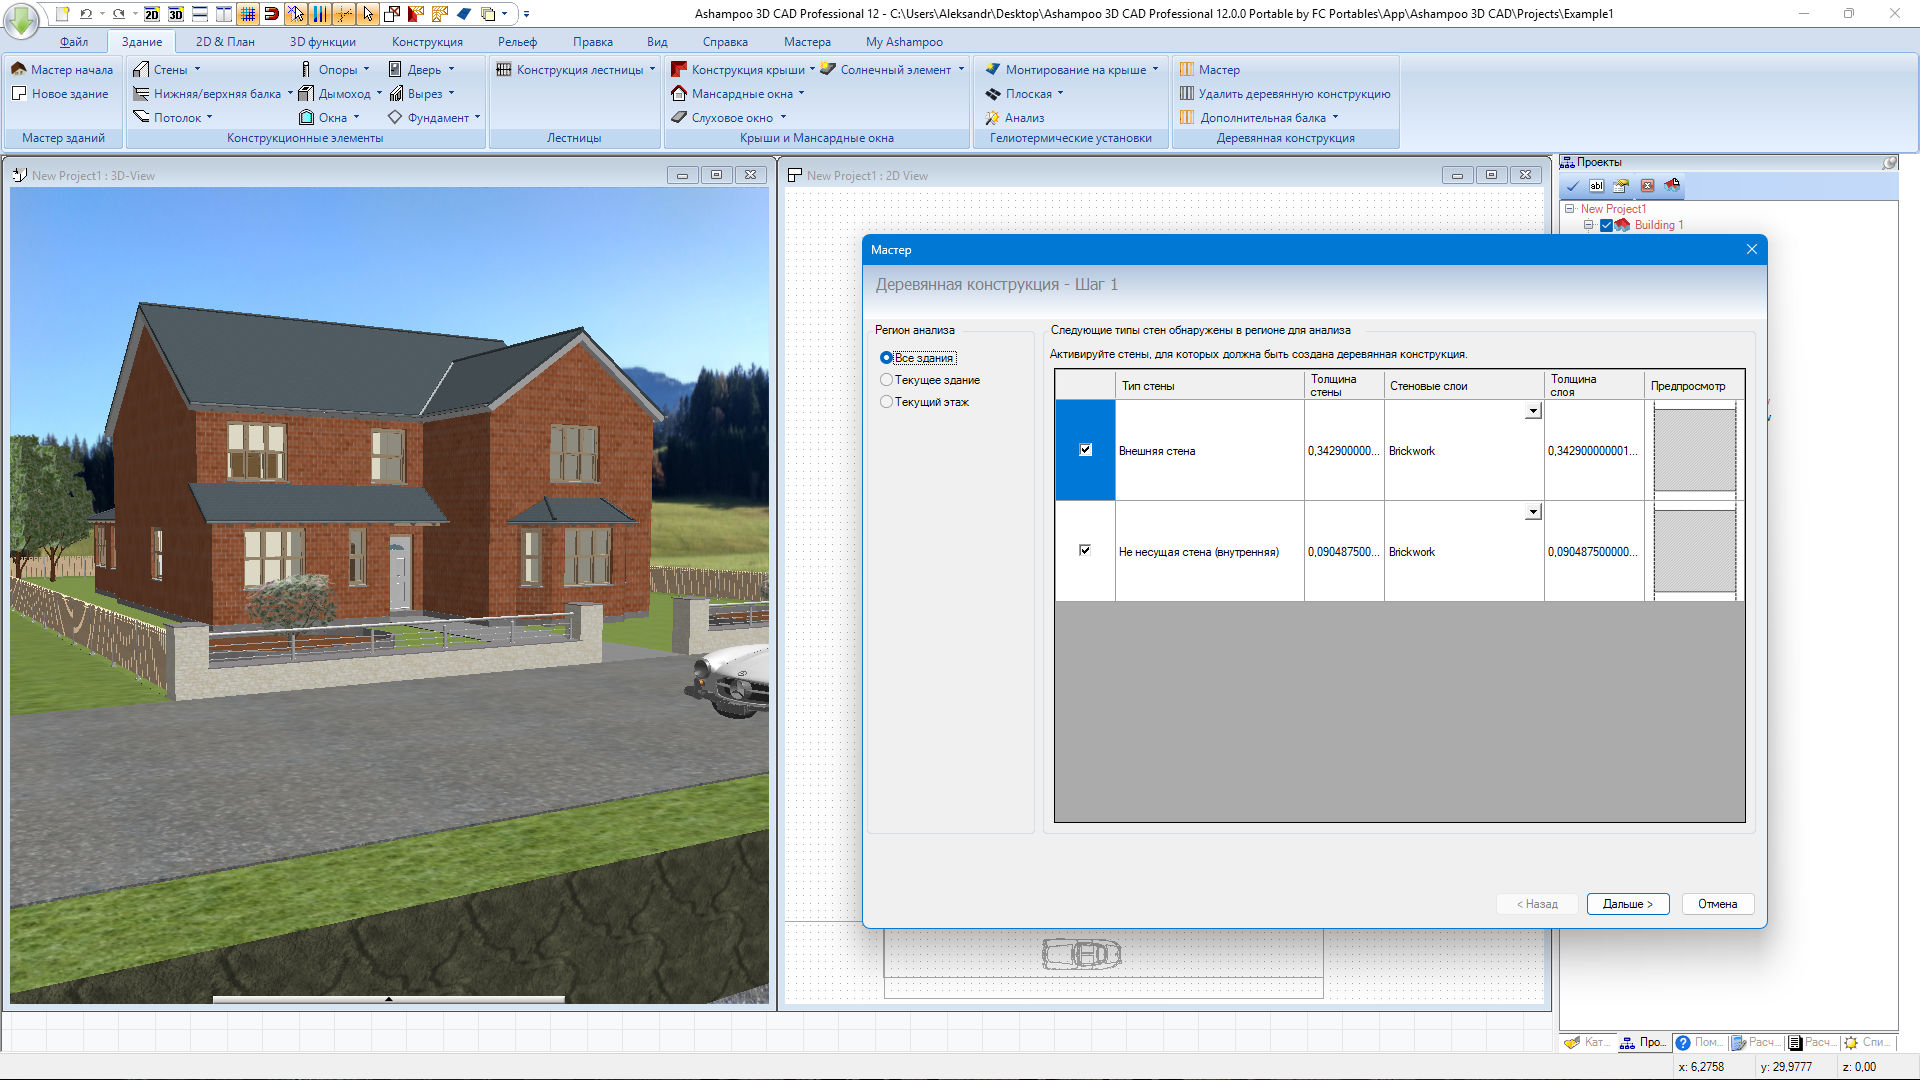
Task: Click the Стены wall tool icon
Action: 141,69
